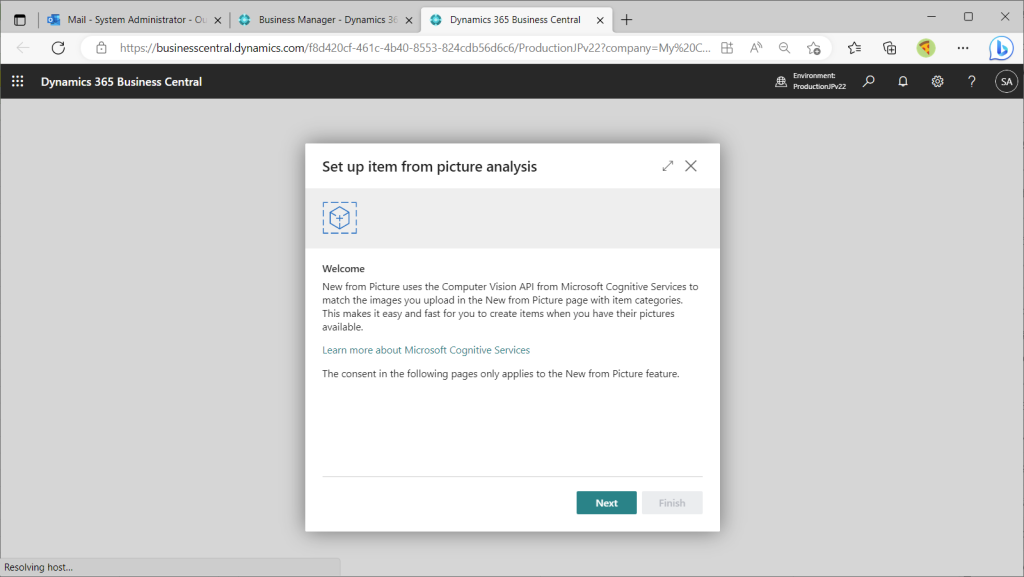The image size is (1024, 577).
Task: Click the site information lock icon
Action: tap(101, 48)
